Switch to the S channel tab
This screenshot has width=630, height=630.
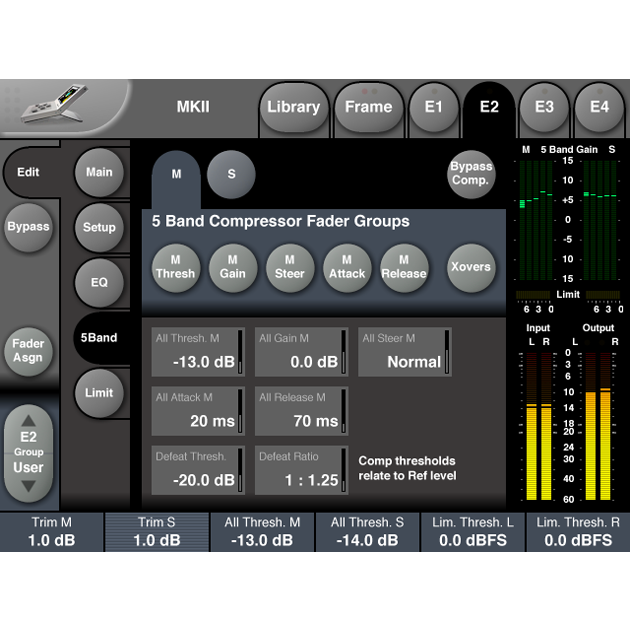(x=232, y=174)
